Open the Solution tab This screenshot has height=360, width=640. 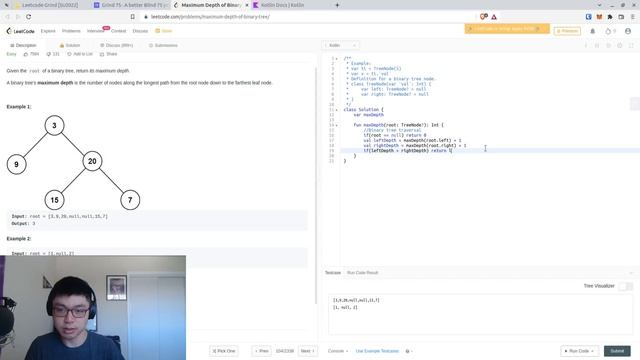70,45
